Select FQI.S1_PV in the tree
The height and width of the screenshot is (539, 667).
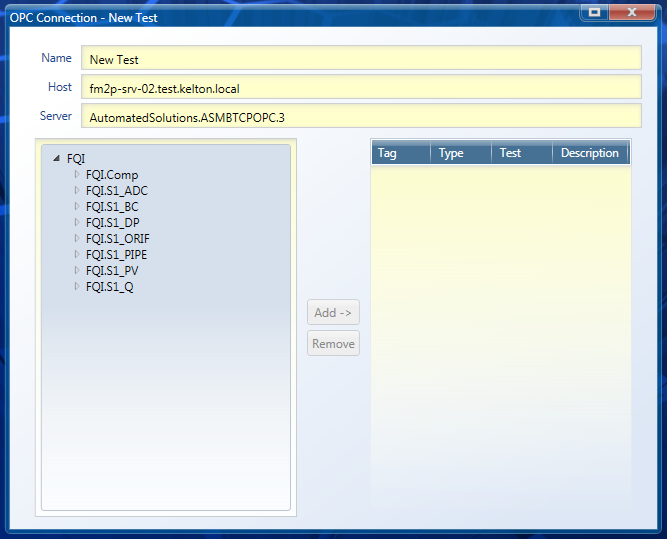(112, 271)
